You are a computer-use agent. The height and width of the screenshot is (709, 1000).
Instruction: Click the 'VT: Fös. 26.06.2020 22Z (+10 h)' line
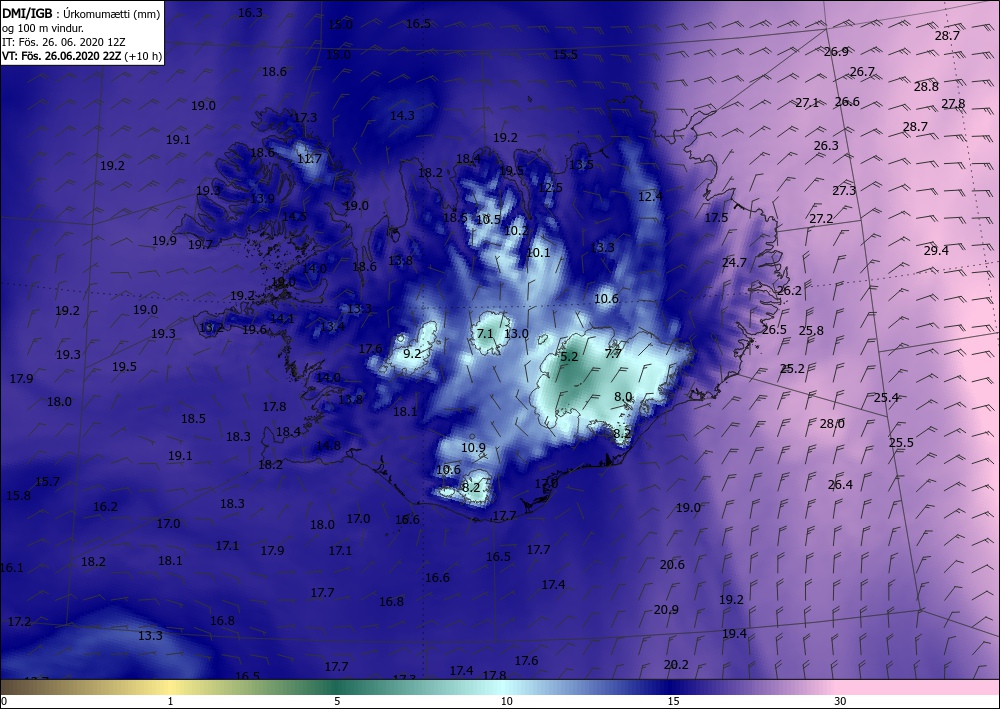[x=82, y=55]
